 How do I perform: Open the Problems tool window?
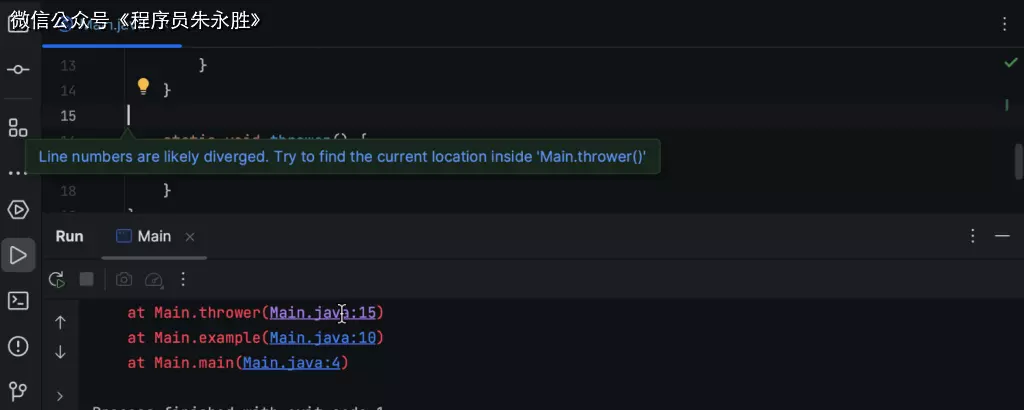[x=18, y=346]
